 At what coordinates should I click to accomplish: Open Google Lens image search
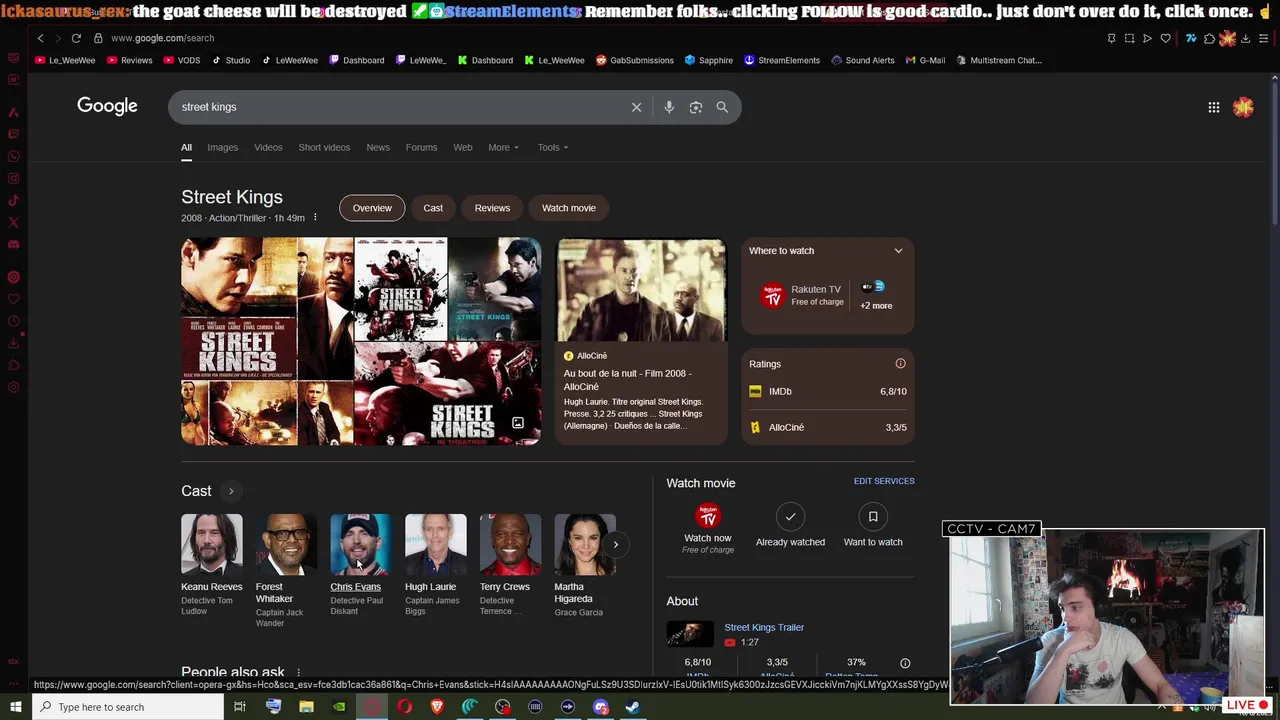click(696, 107)
